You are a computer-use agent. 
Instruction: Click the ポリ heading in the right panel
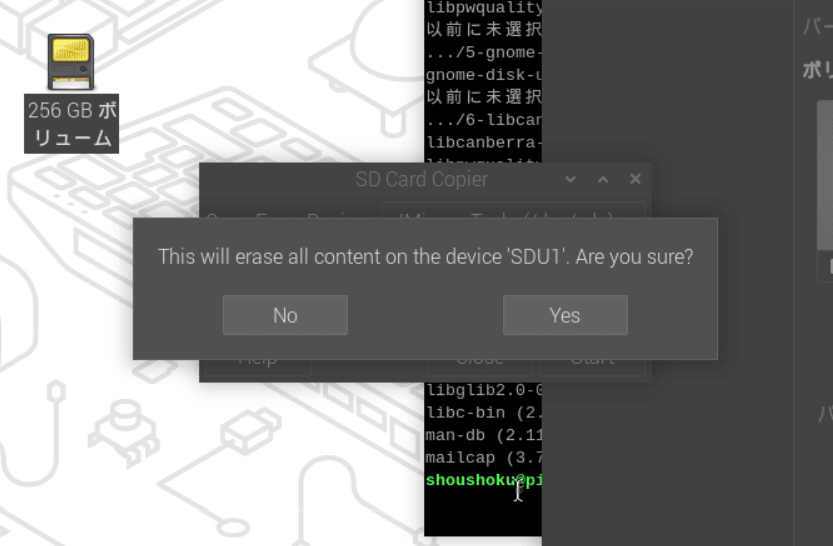coord(818,70)
